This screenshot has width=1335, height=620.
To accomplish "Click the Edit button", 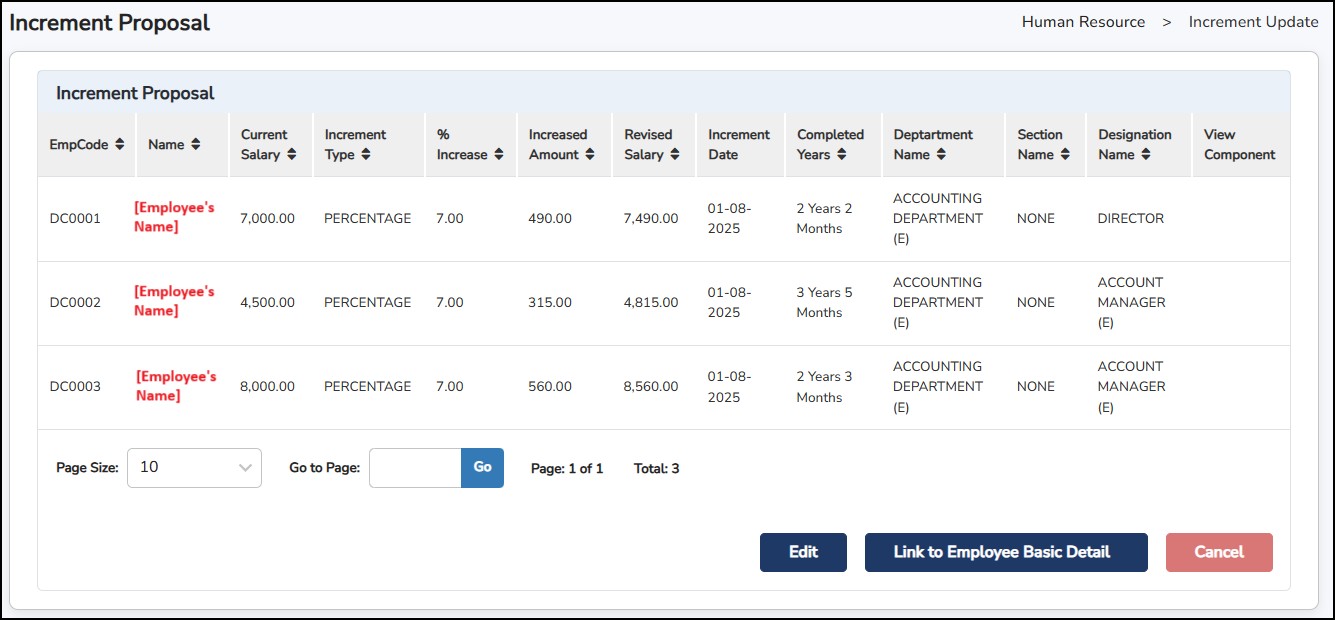I will [x=803, y=552].
